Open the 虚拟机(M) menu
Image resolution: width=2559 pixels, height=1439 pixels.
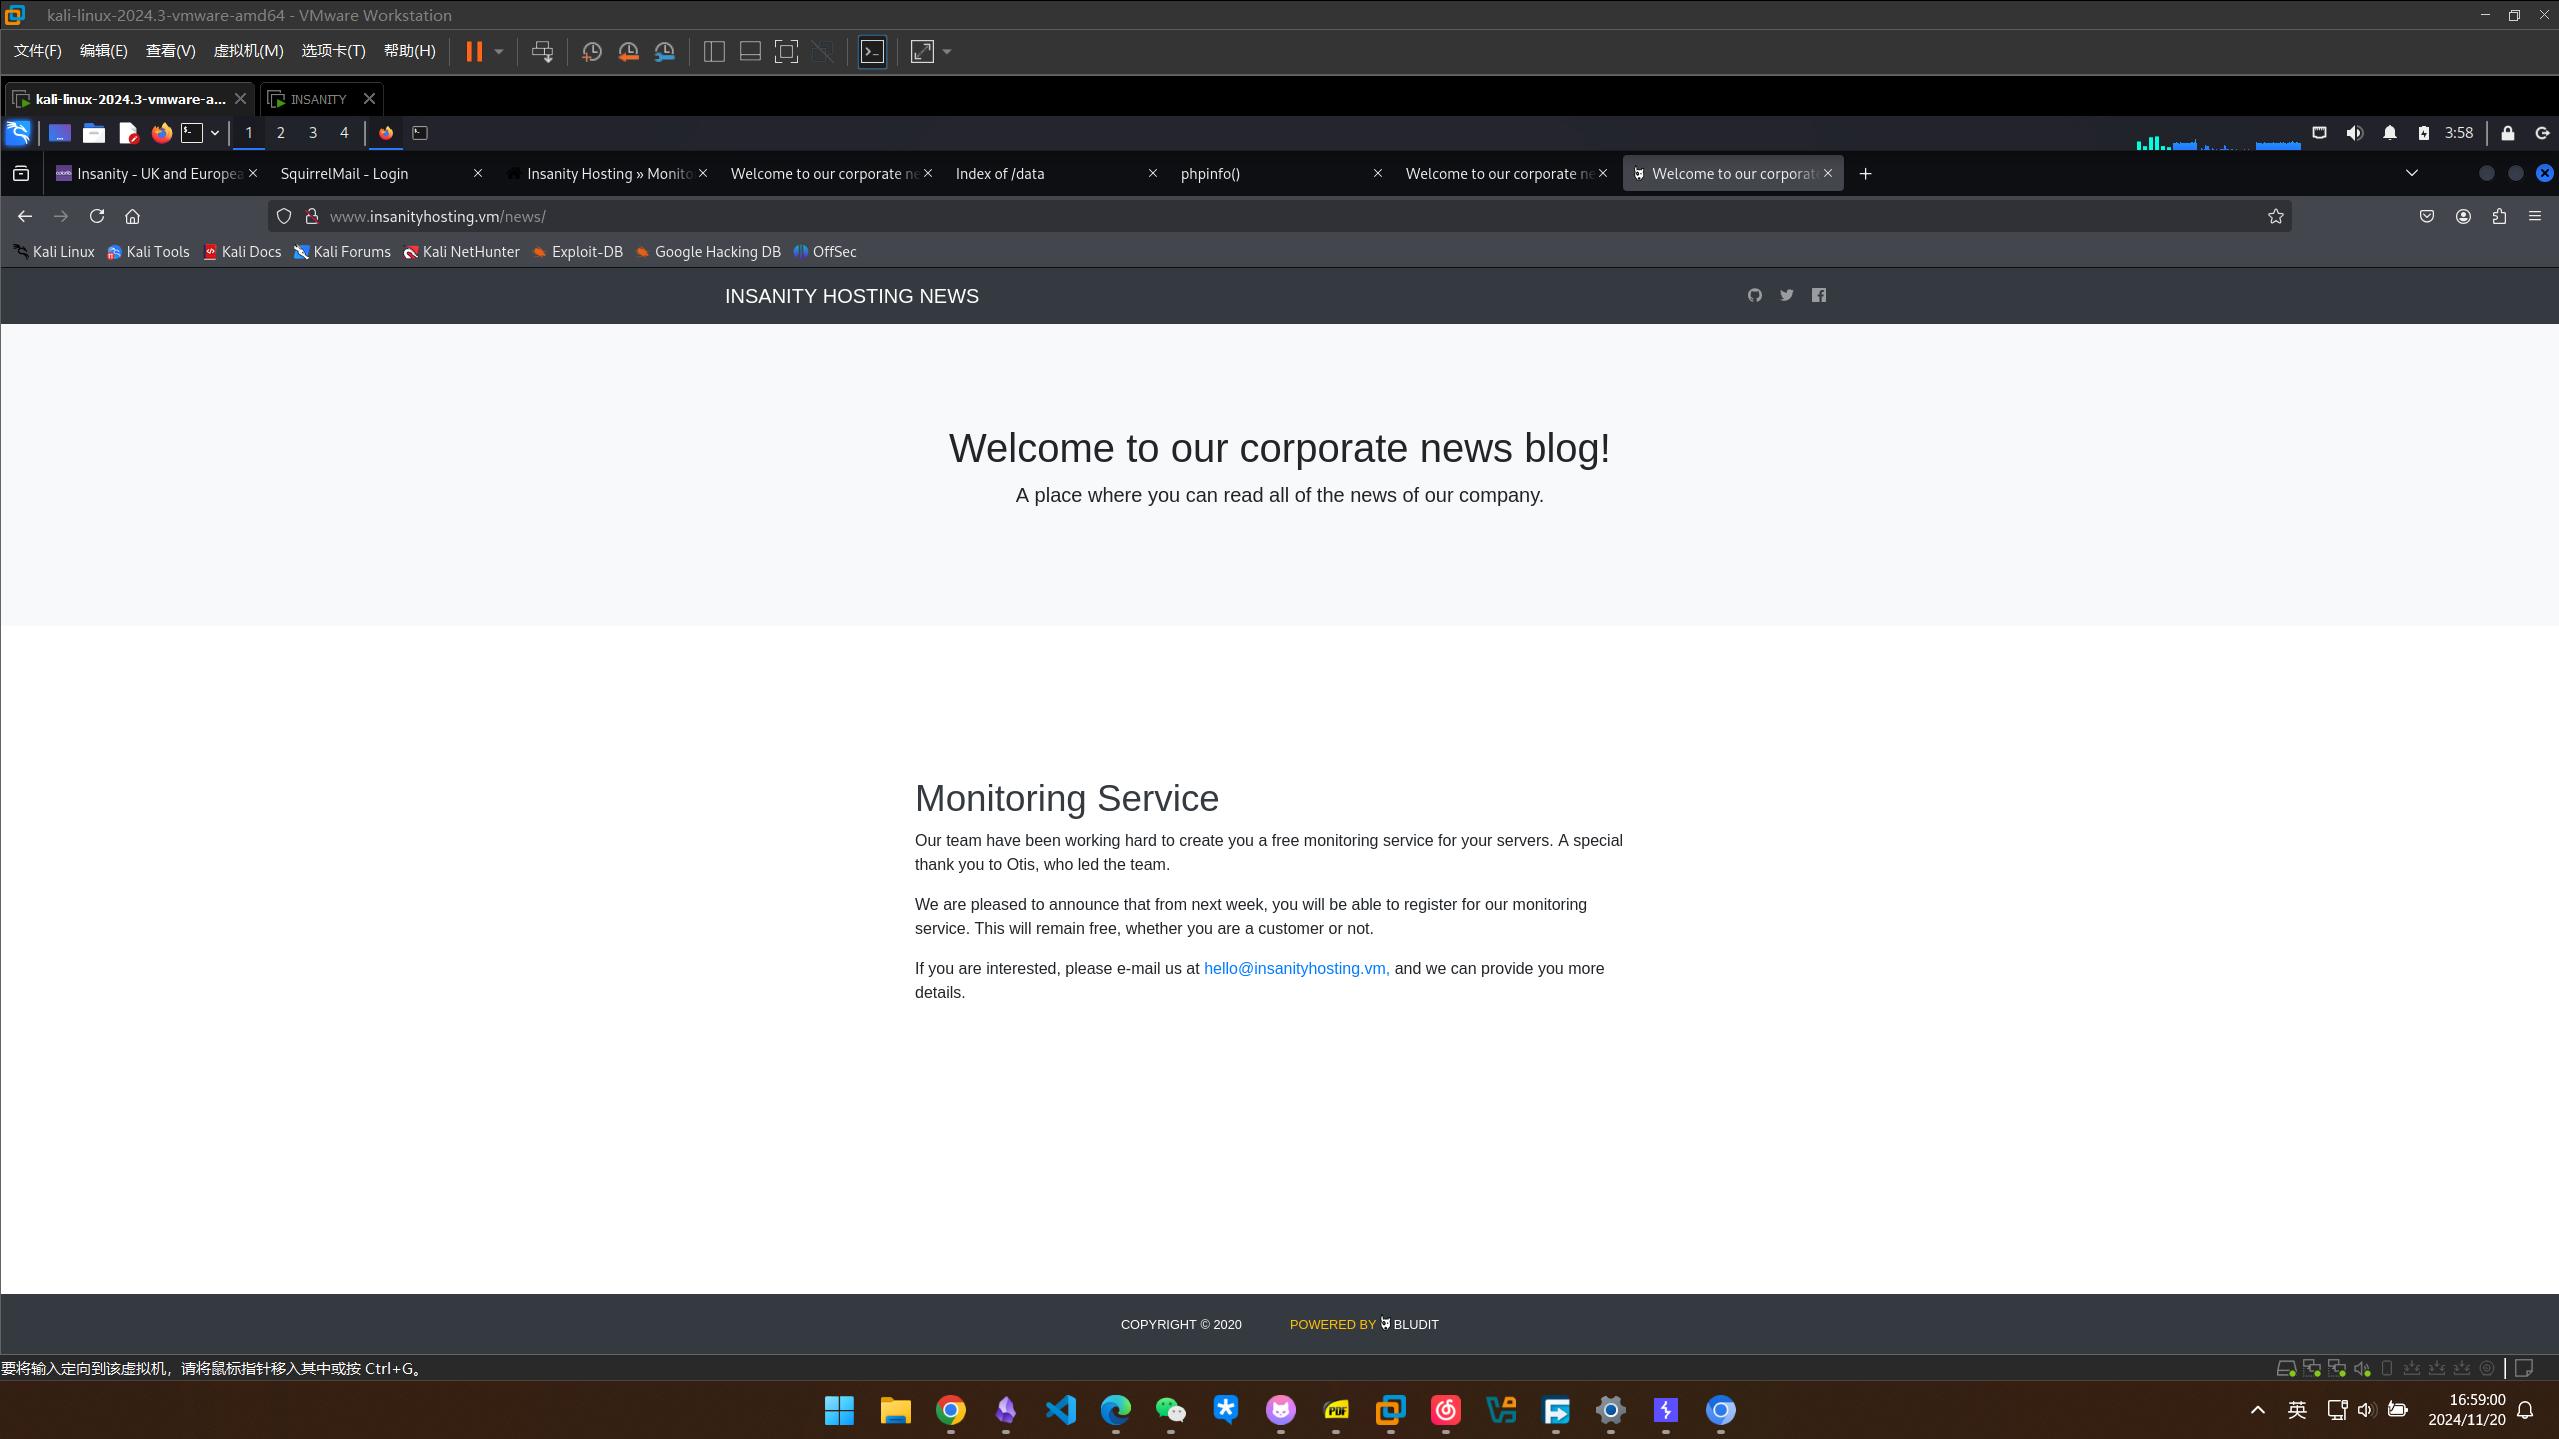248,51
